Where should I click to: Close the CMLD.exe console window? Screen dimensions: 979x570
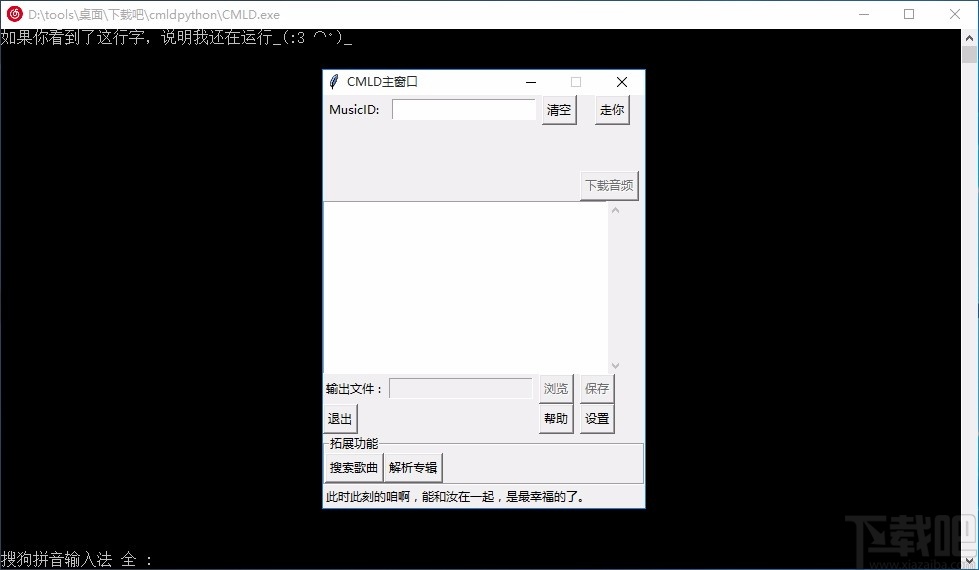(955, 14)
